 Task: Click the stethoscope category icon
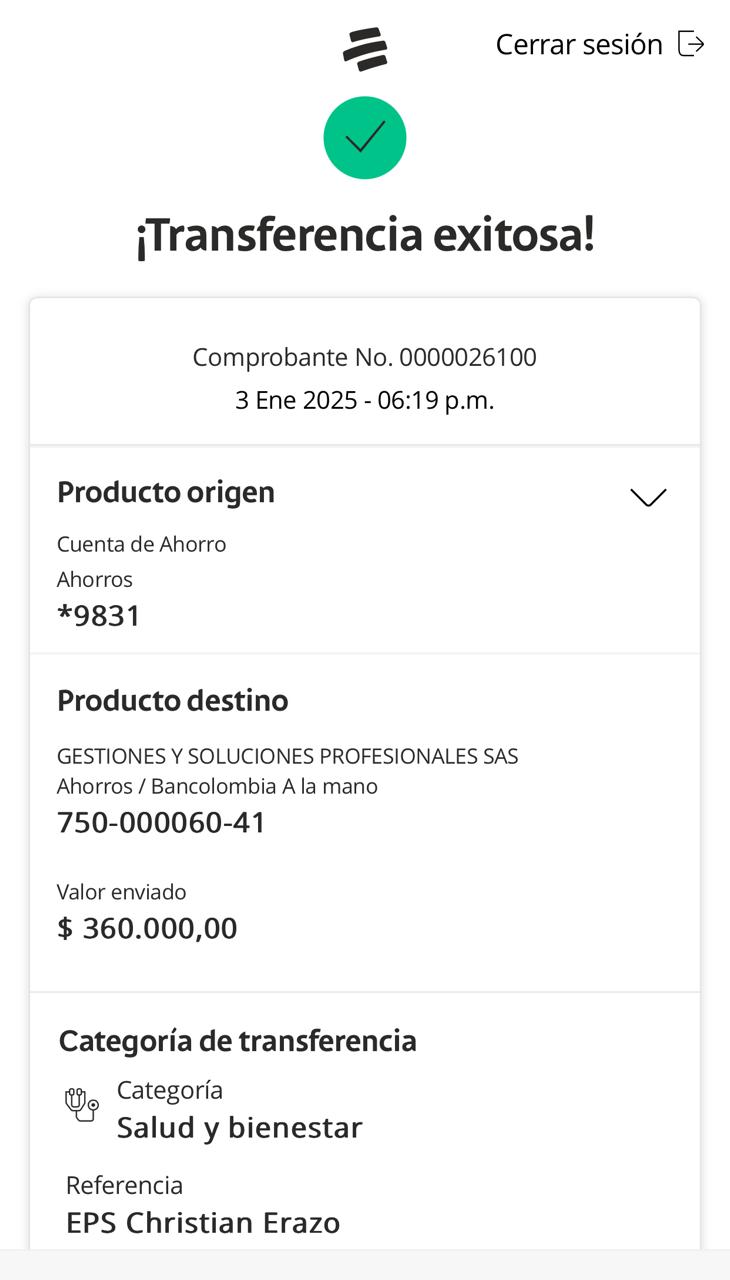point(82,1104)
